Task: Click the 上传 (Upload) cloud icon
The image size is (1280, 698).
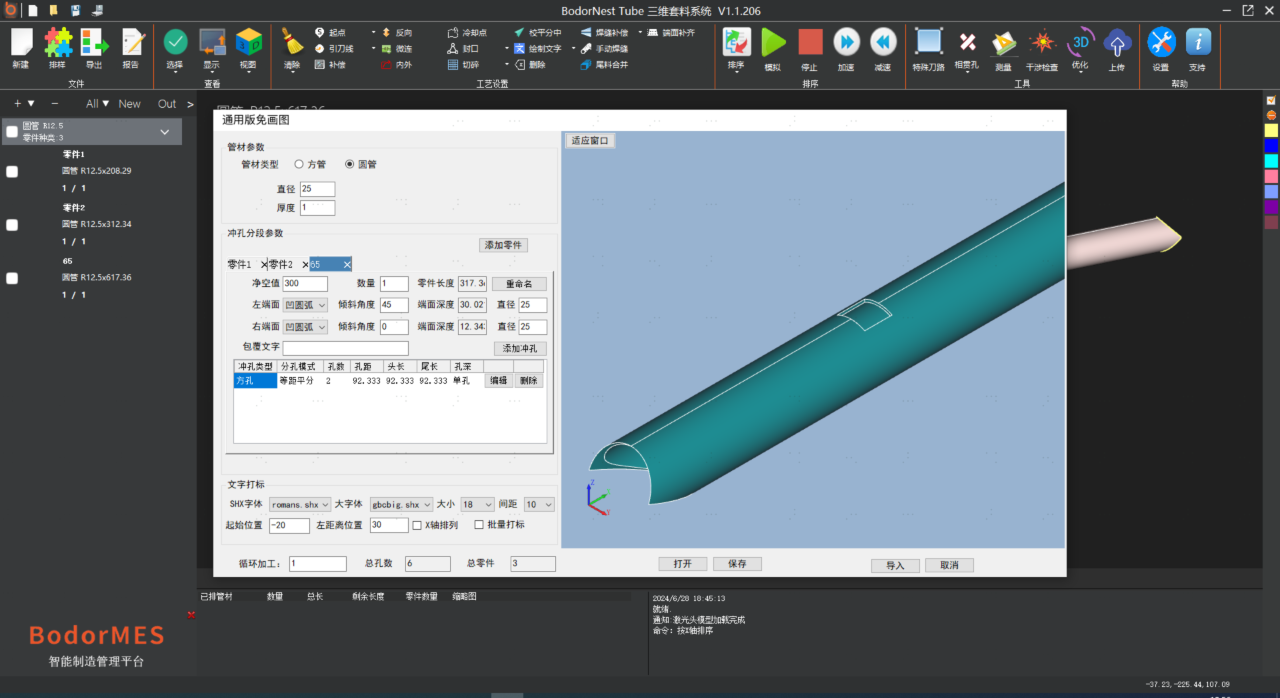Action: 1117,42
